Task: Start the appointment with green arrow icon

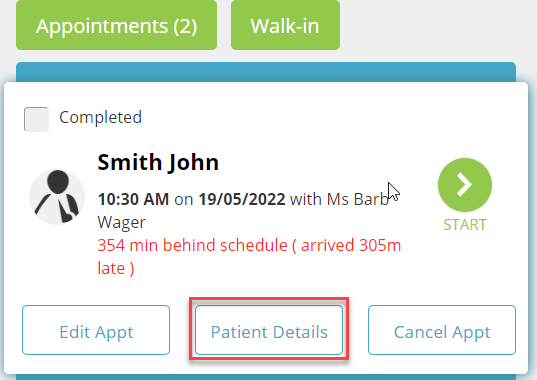Action: 465,185
